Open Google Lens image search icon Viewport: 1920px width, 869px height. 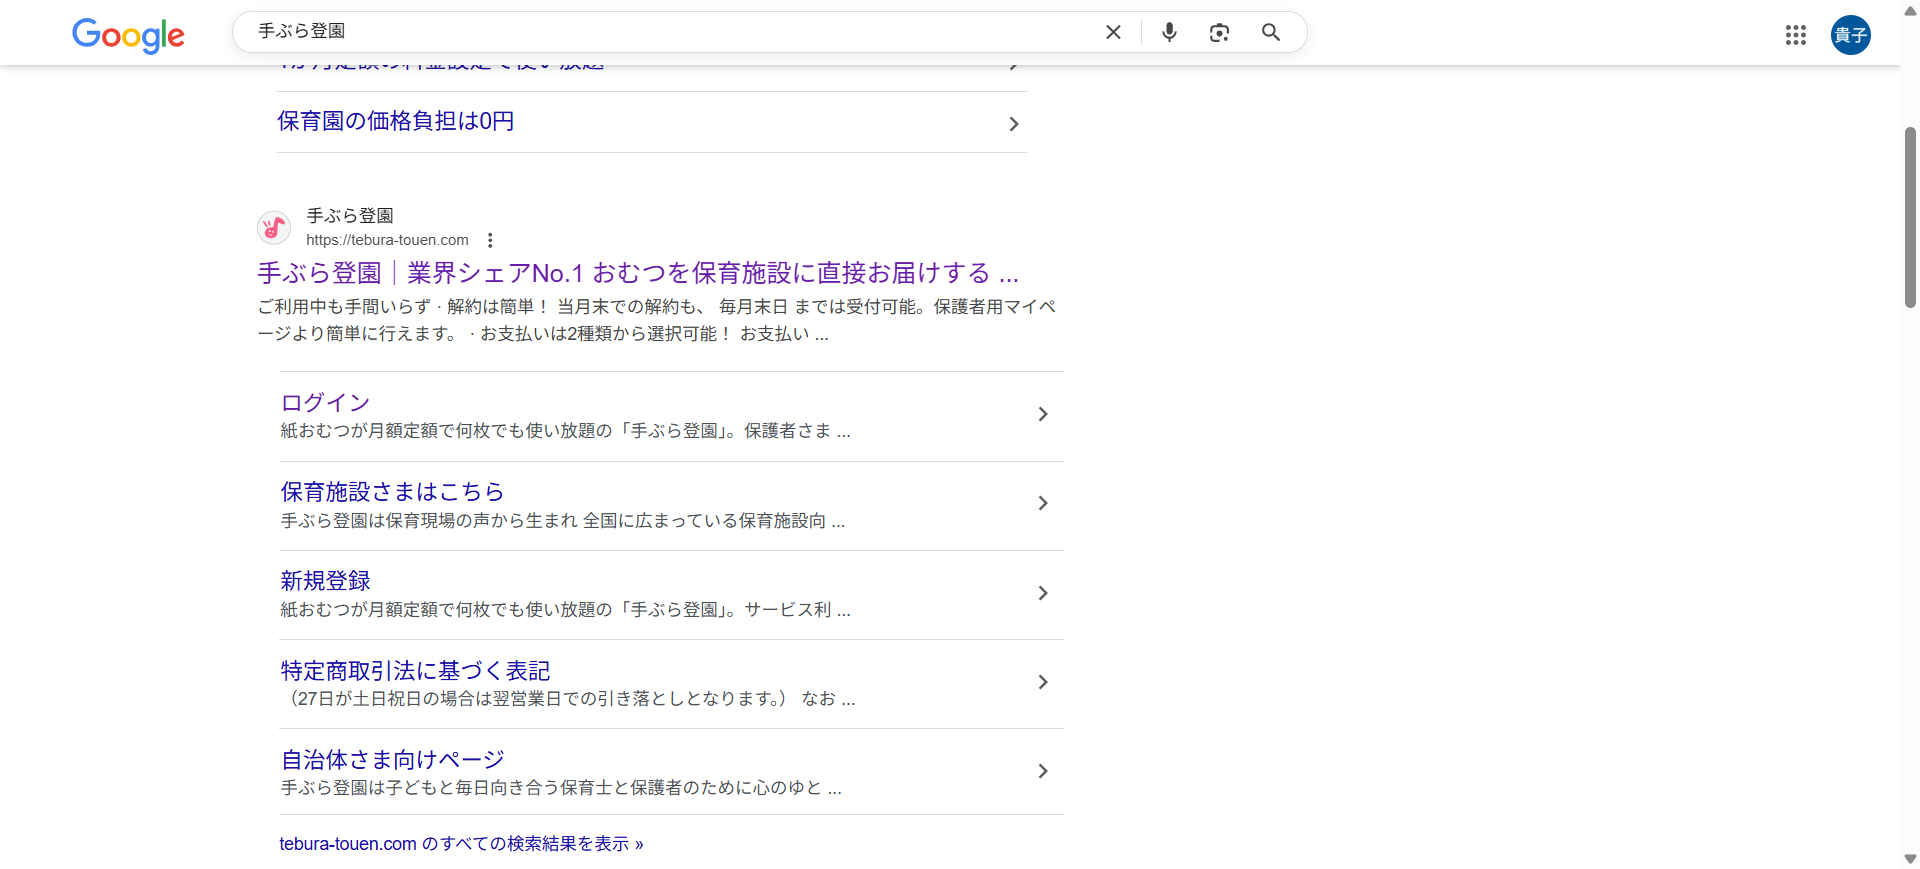(1219, 32)
